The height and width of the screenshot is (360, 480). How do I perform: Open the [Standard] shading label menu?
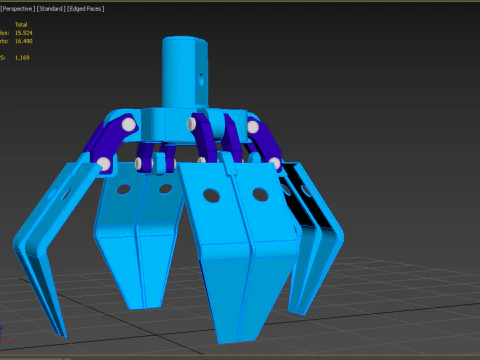click(x=51, y=9)
